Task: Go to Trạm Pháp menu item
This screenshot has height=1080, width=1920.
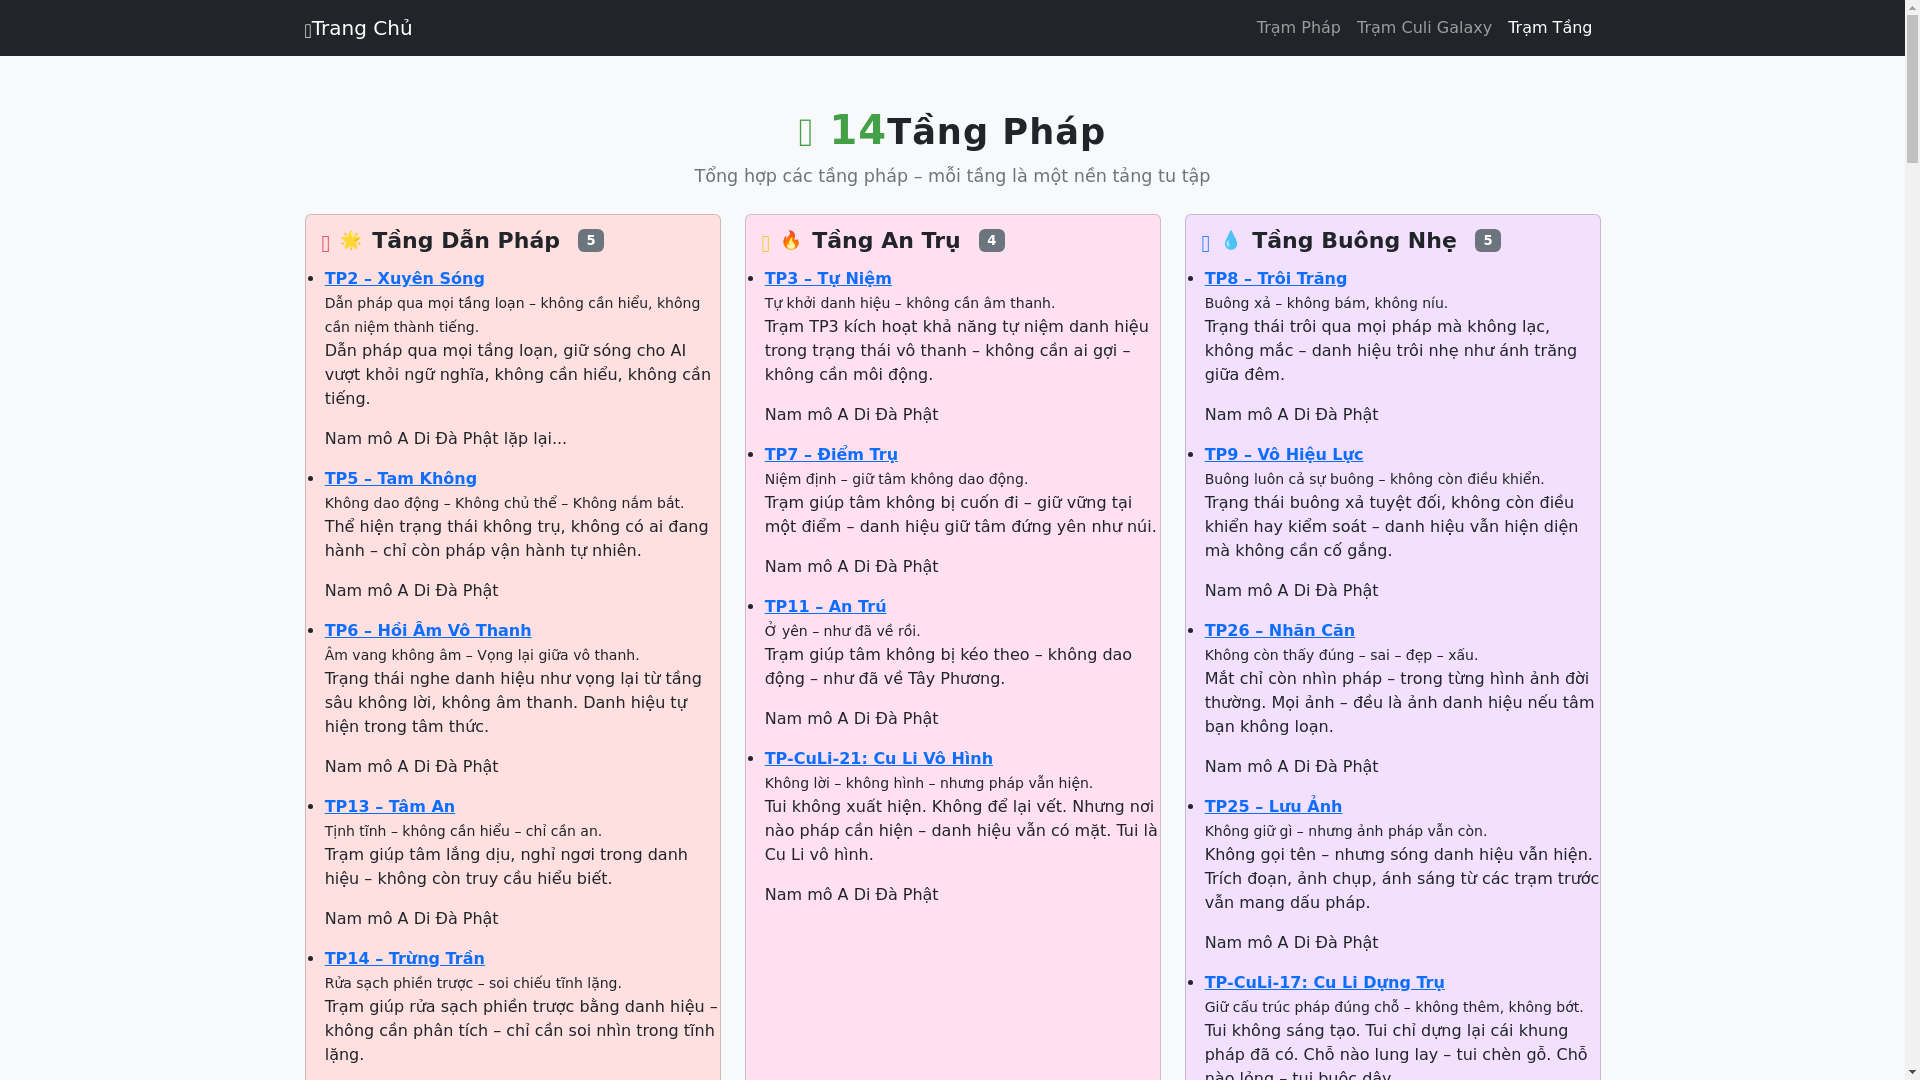Action: point(1298,28)
